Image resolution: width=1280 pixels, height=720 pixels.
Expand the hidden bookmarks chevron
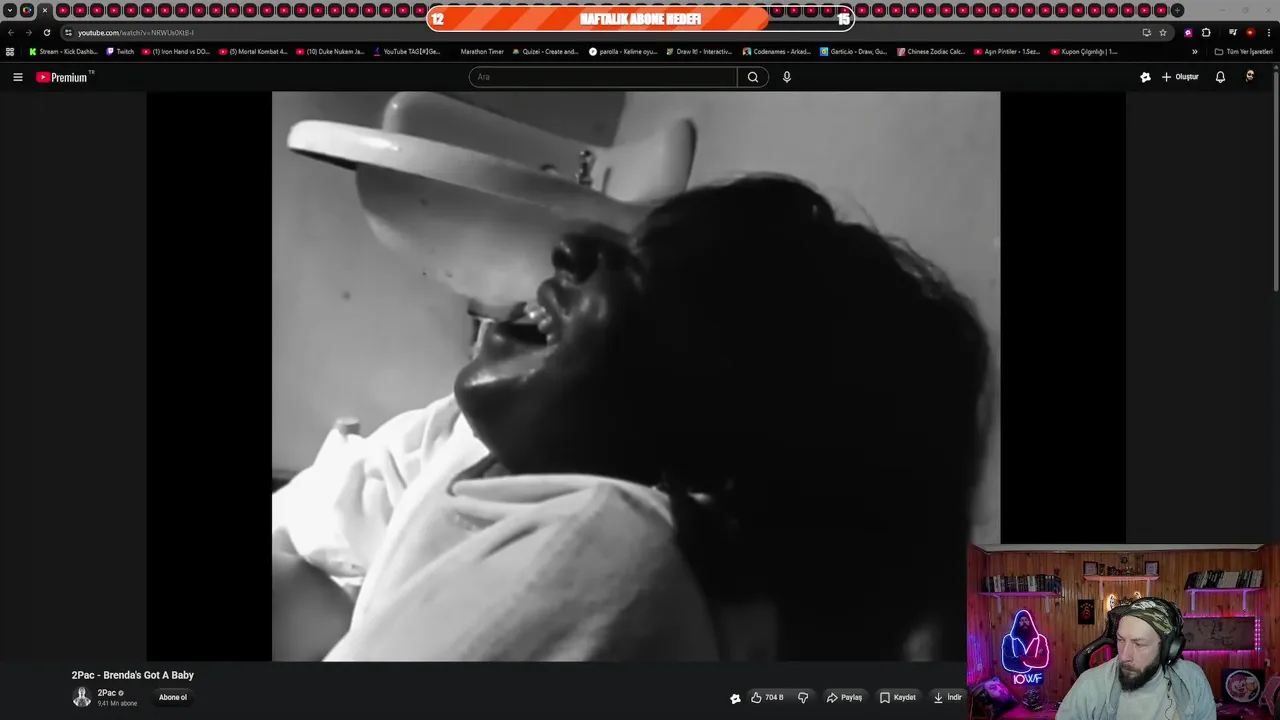1194,52
